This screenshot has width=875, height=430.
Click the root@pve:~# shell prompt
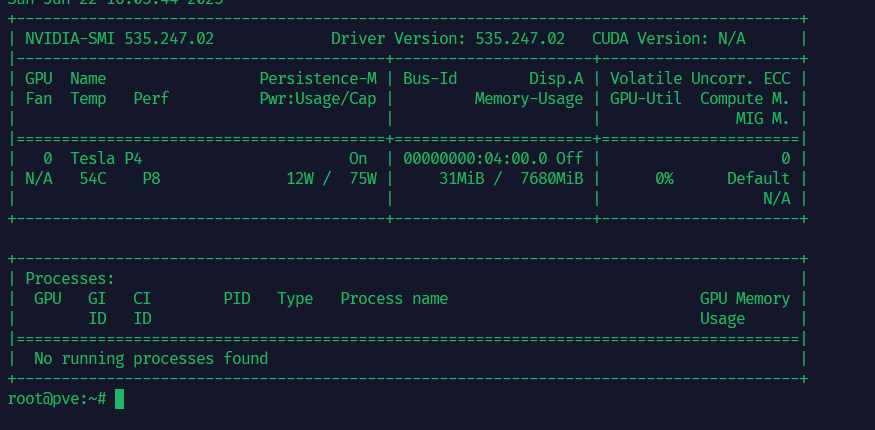click(57, 399)
